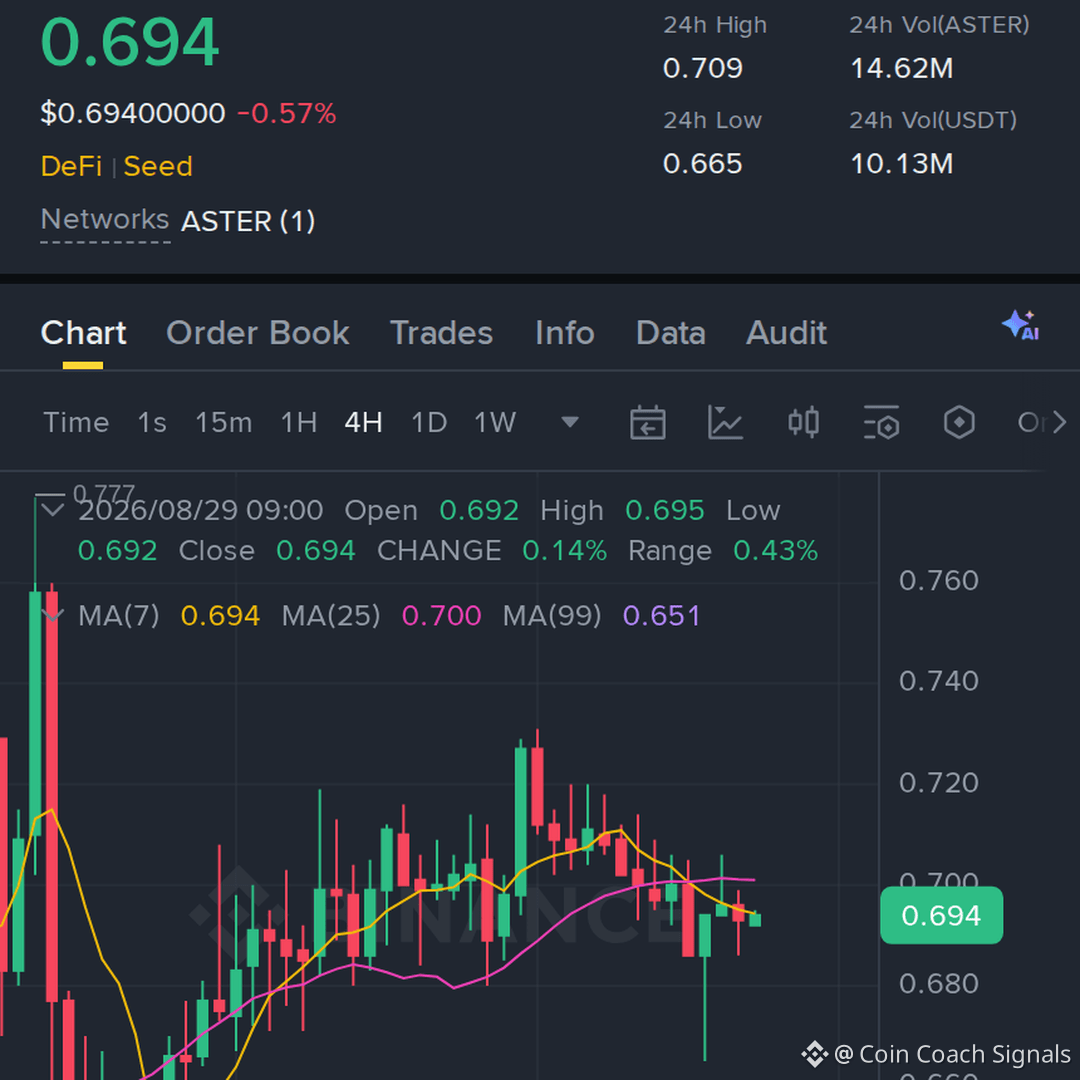1080x1080 pixels.
Task: Click the 0.740 price axis label
Action: pyautogui.click(x=939, y=681)
